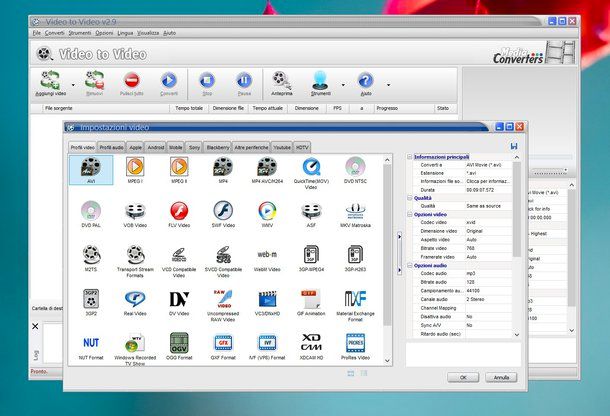Image resolution: width=610 pixels, height=416 pixels.
Task: Click Canale audio value 2 Stereo
Action: click(x=489, y=300)
